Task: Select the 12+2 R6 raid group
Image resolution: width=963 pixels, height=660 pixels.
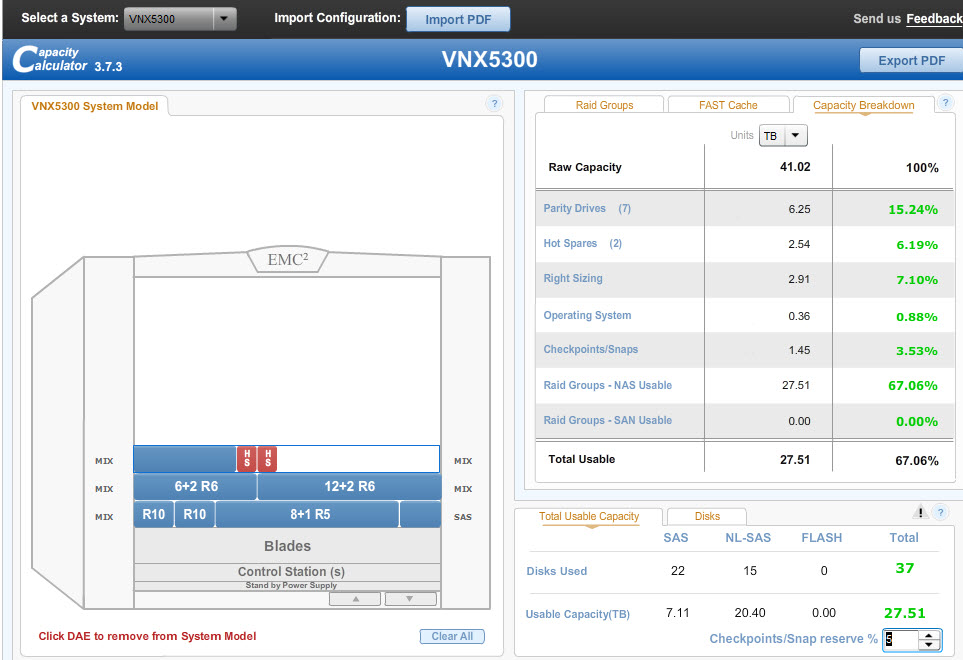Action: click(349, 486)
